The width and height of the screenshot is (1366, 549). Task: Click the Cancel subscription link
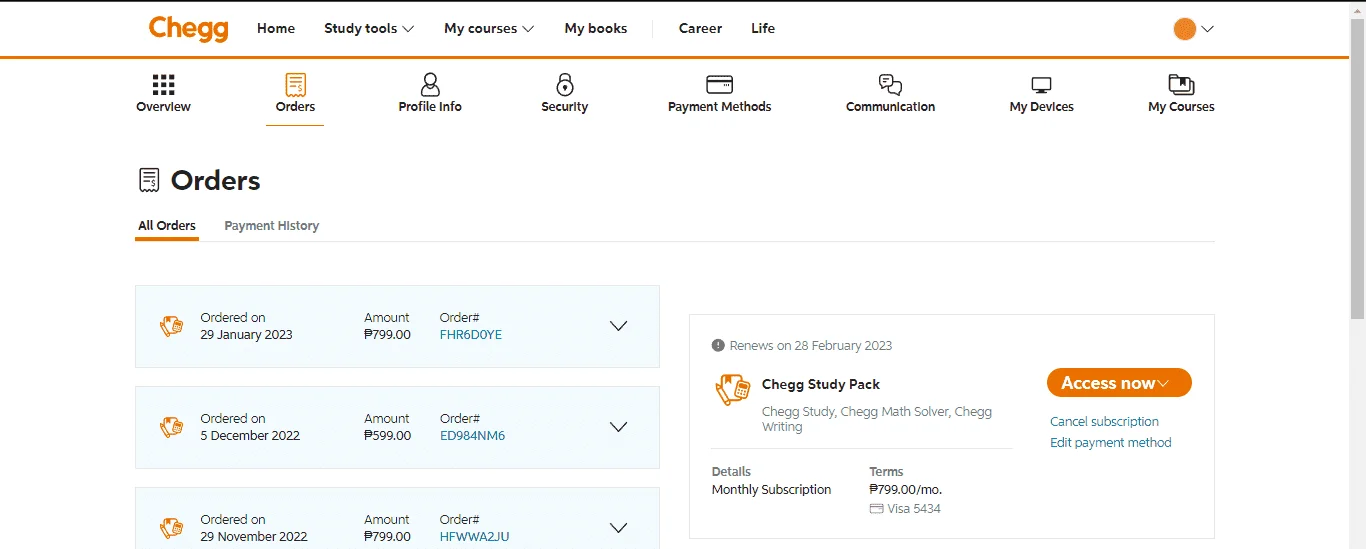[x=1104, y=422]
